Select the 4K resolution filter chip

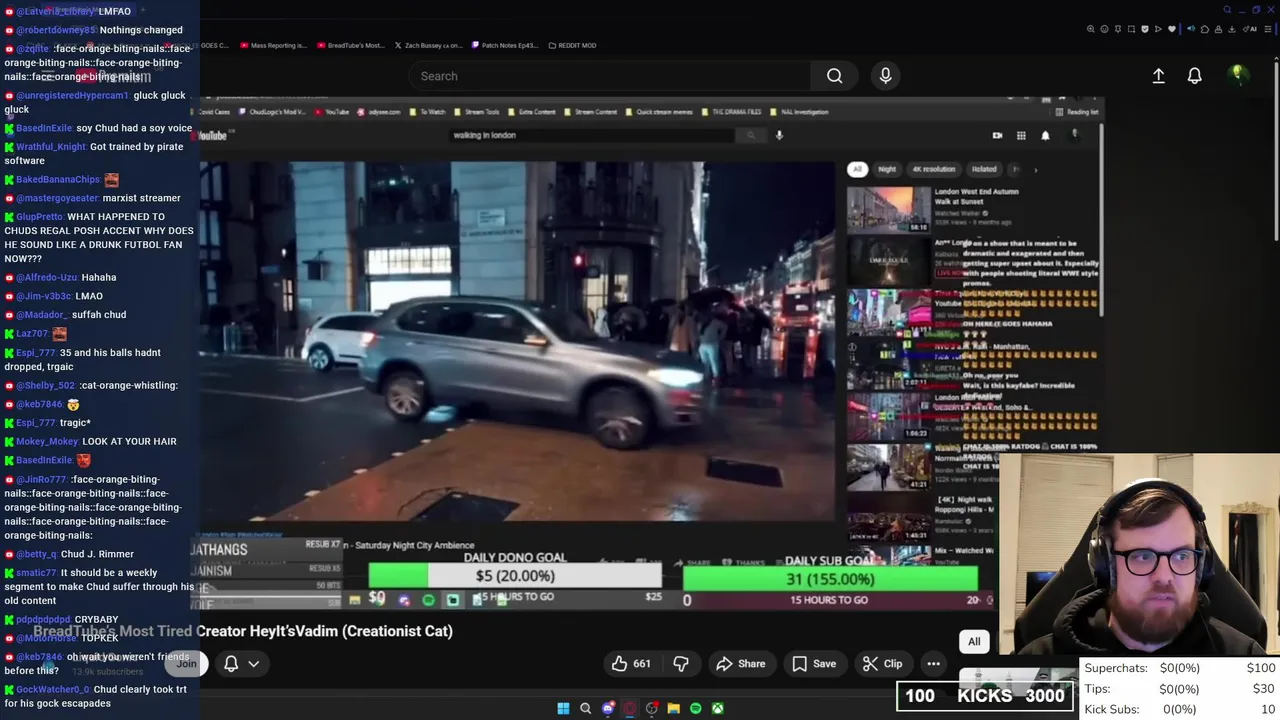click(x=933, y=169)
